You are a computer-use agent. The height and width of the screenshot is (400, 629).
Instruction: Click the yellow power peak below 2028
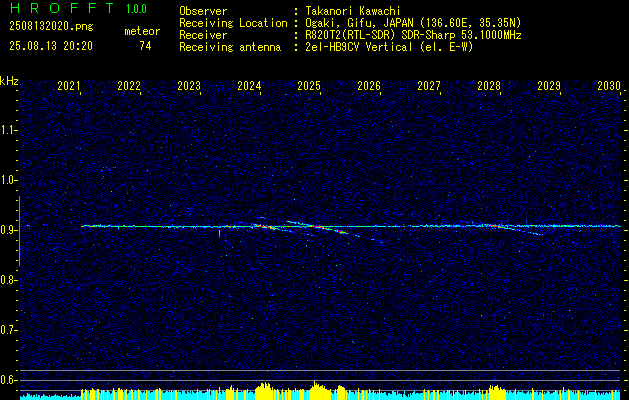pyautogui.click(x=497, y=392)
